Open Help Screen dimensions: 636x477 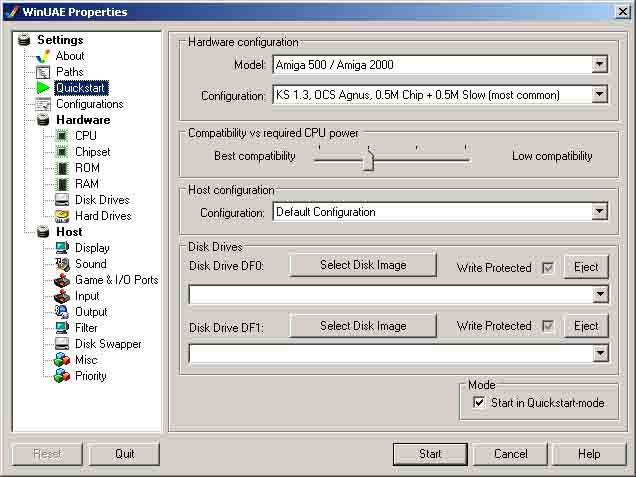[x=589, y=453]
